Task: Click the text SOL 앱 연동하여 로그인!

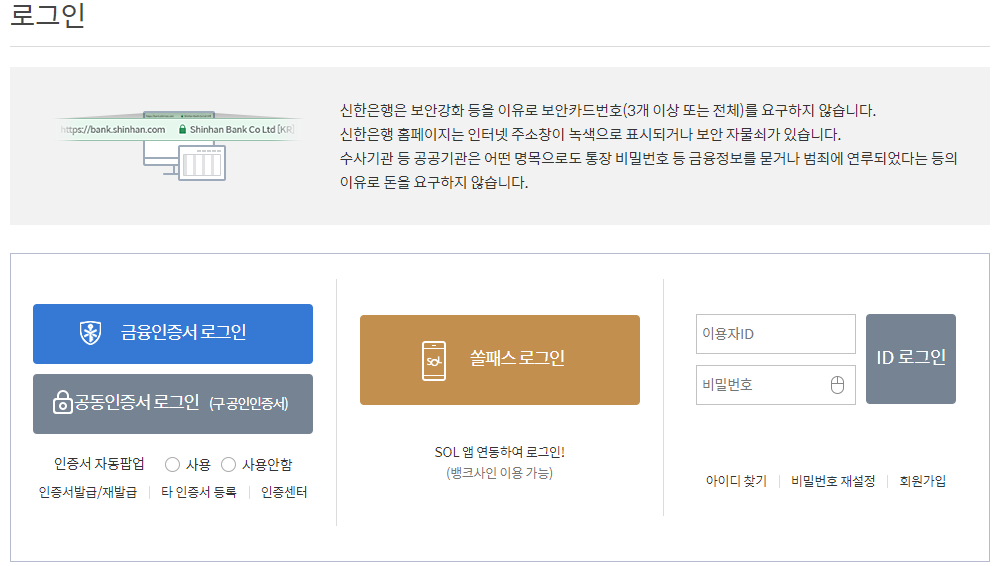Action: [500, 452]
